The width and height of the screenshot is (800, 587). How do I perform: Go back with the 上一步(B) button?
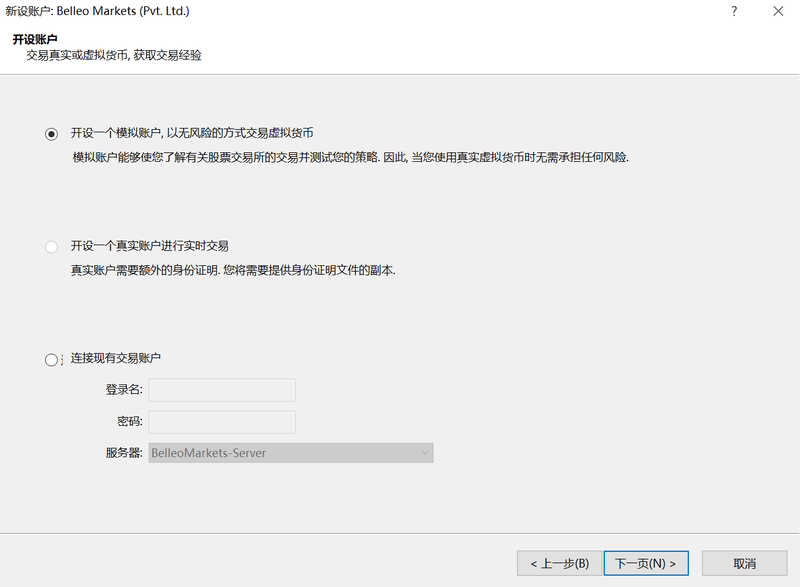(x=559, y=563)
